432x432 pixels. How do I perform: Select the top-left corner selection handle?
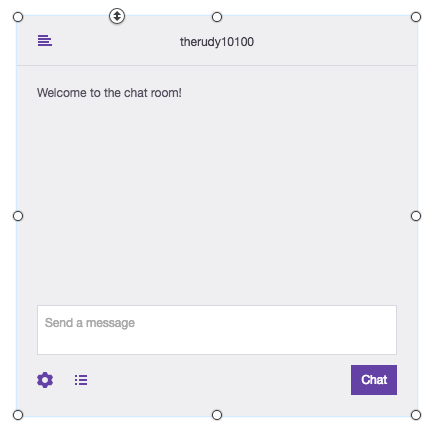click(18, 17)
